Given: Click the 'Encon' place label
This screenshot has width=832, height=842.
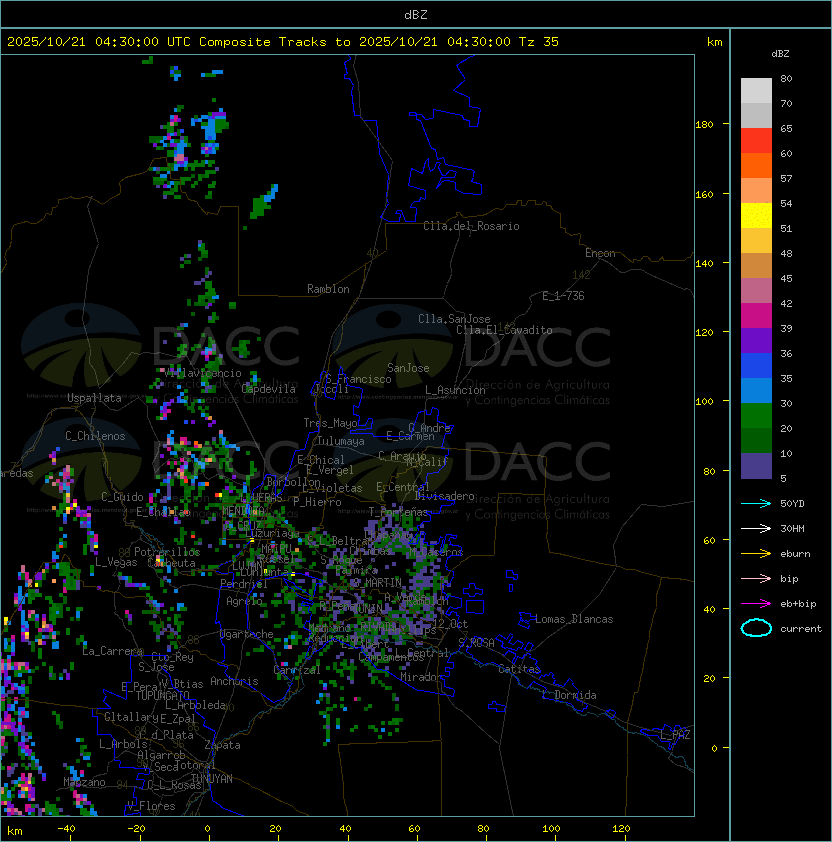Looking at the screenshot, I should pos(600,253).
